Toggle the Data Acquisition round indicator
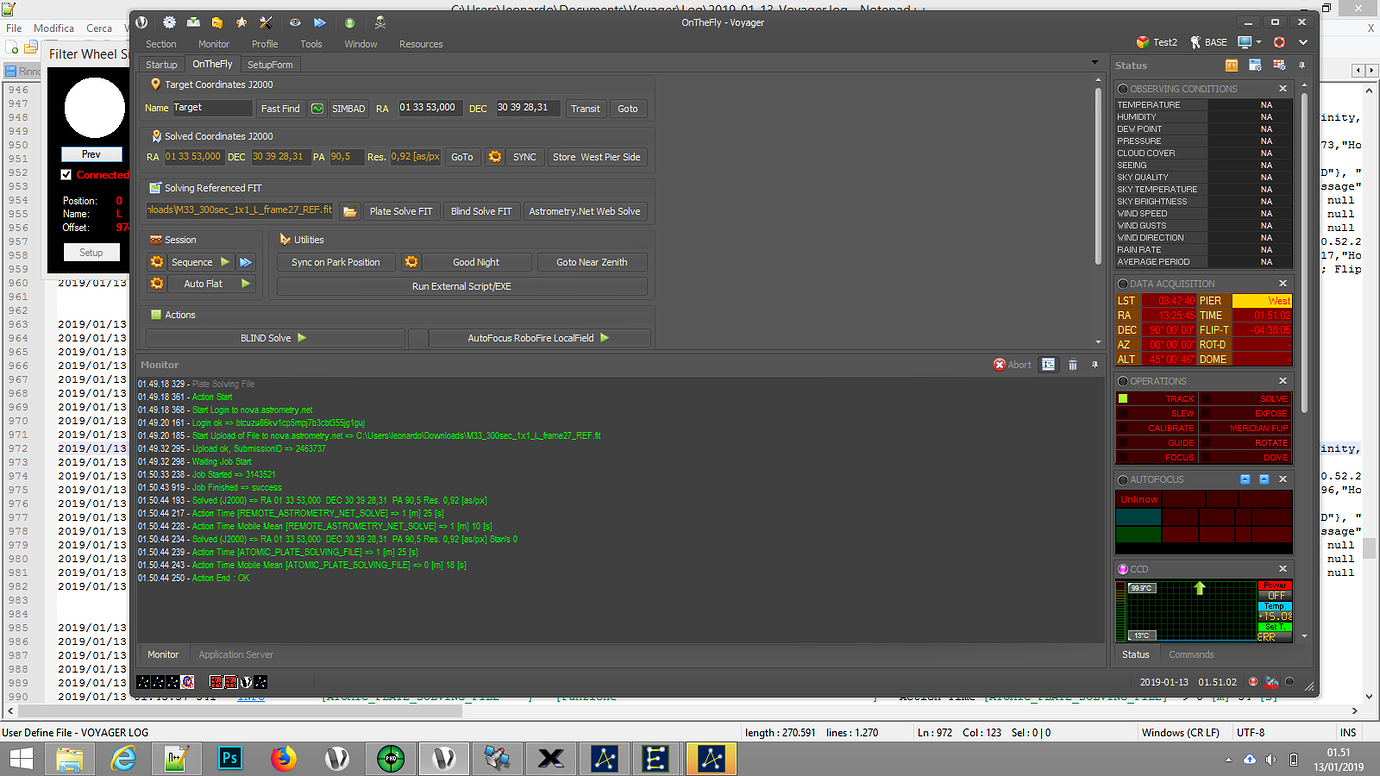The width and height of the screenshot is (1380, 776). coord(1123,284)
